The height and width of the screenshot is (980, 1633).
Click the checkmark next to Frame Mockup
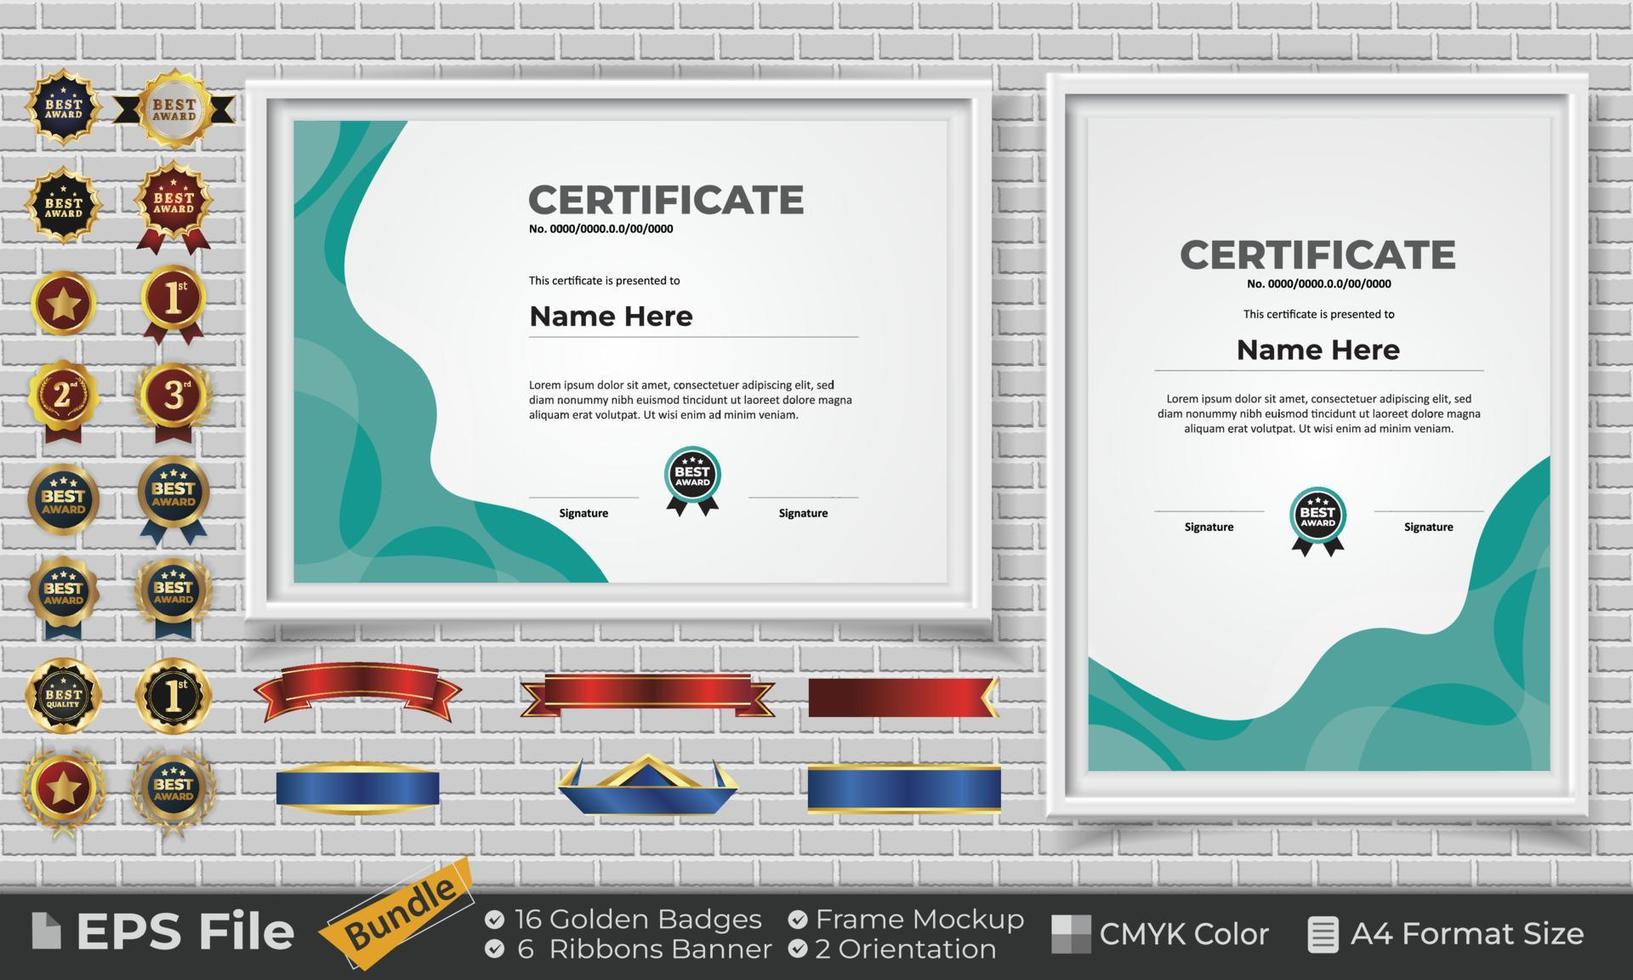[797, 919]
